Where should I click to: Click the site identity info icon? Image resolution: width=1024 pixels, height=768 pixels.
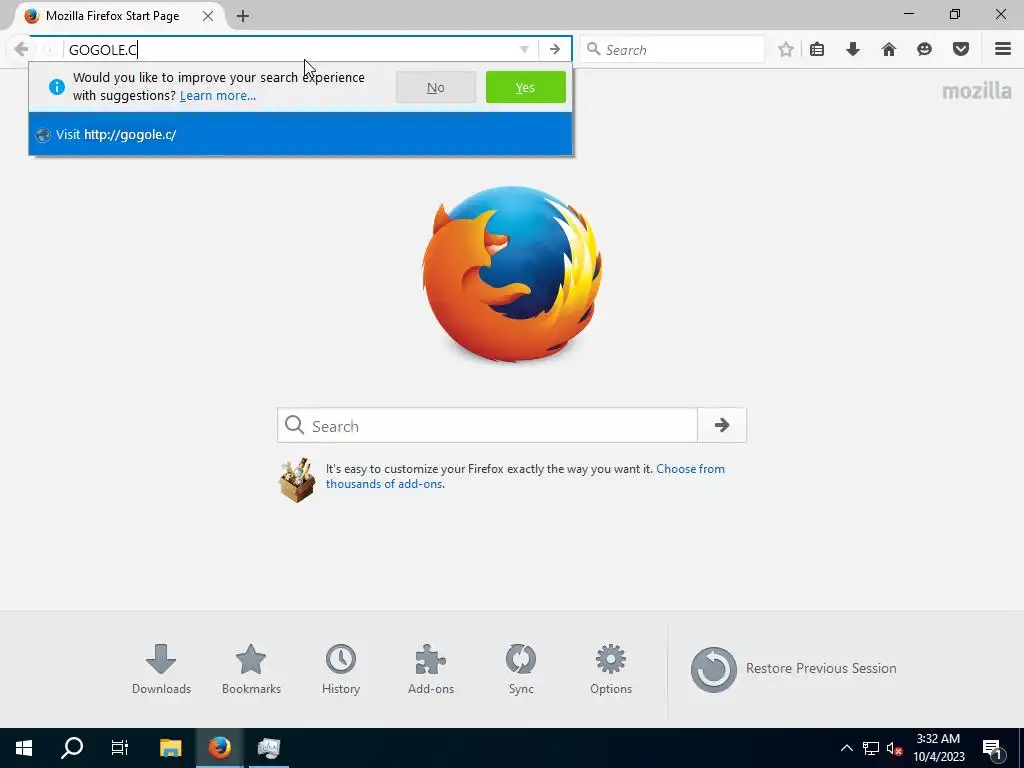tap(48, 50)
